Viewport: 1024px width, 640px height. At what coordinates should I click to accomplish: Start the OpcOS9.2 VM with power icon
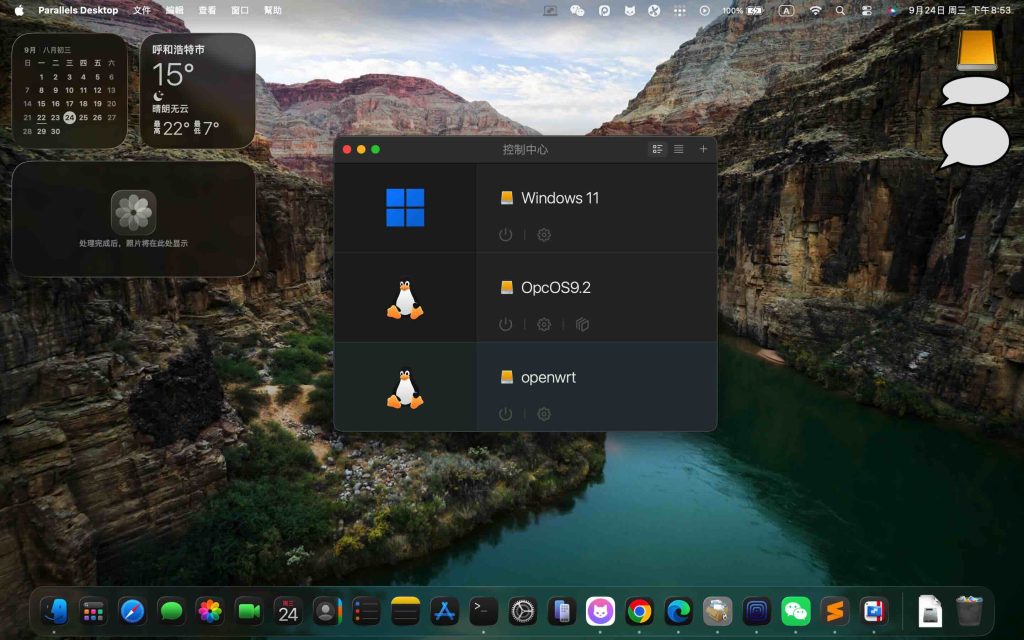coord(505,325)
